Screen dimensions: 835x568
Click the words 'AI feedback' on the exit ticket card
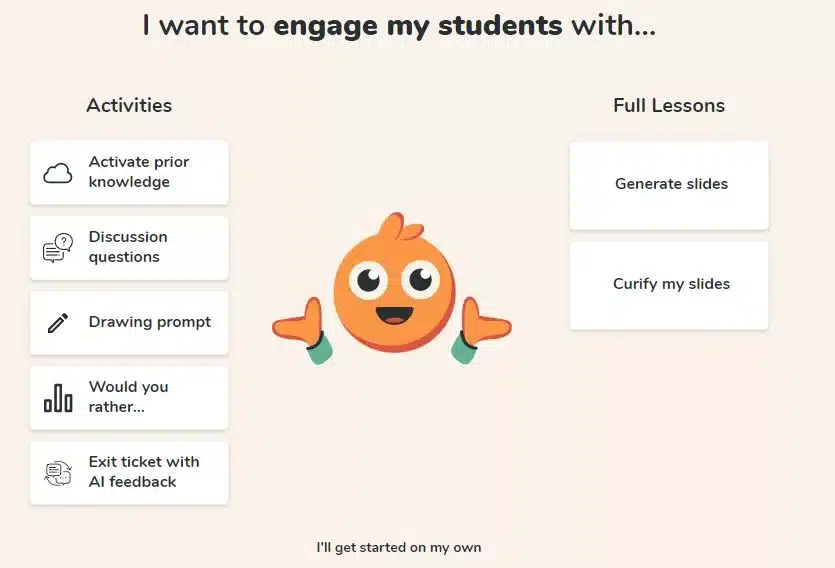[132, 482]
